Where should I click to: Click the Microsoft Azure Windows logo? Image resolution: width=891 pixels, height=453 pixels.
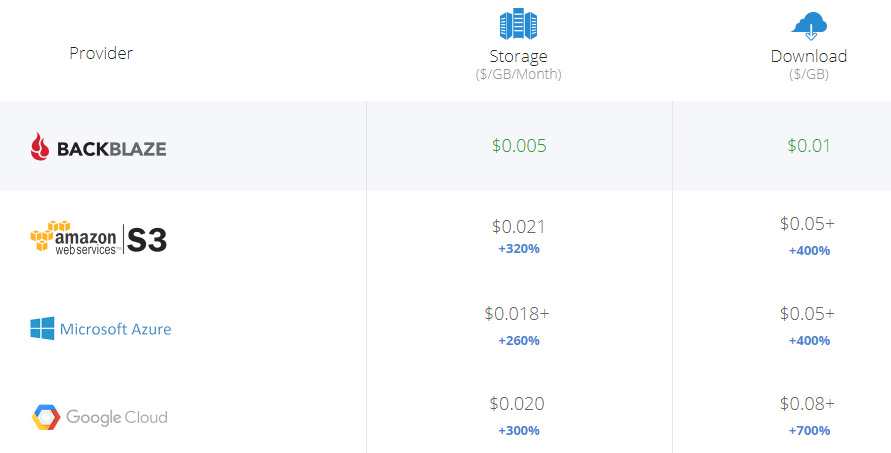(x=42, y=328)
